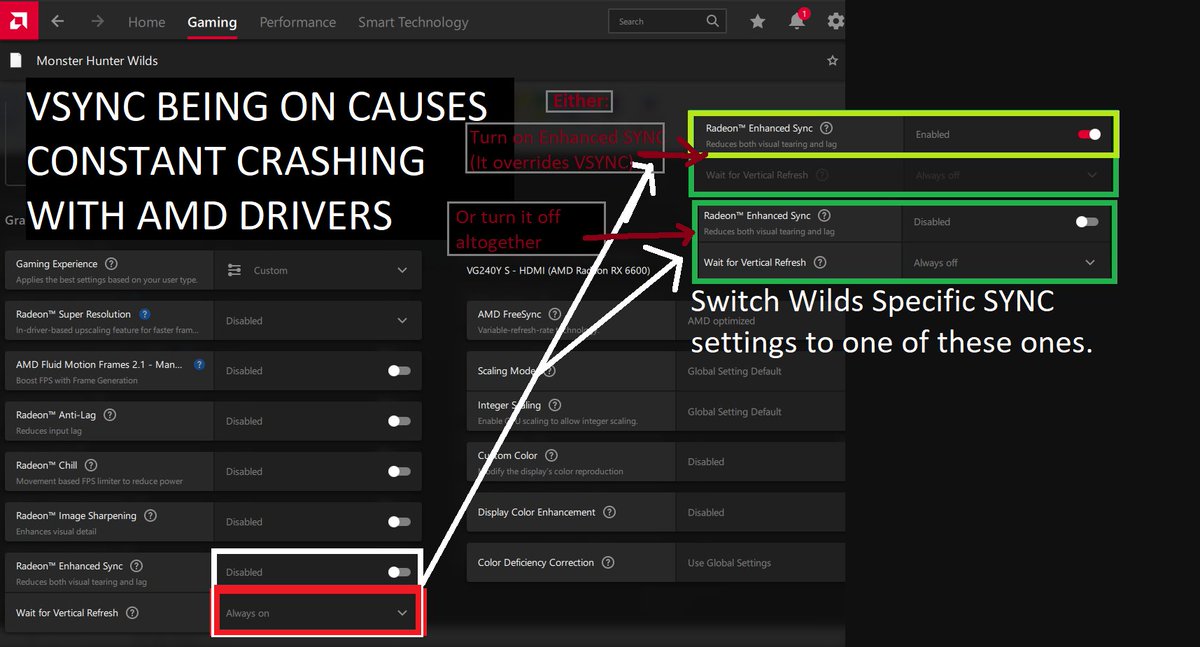Switch to the Home tab
The width and height of the screenshot is (1200, 647).
[x=146, y=22]
